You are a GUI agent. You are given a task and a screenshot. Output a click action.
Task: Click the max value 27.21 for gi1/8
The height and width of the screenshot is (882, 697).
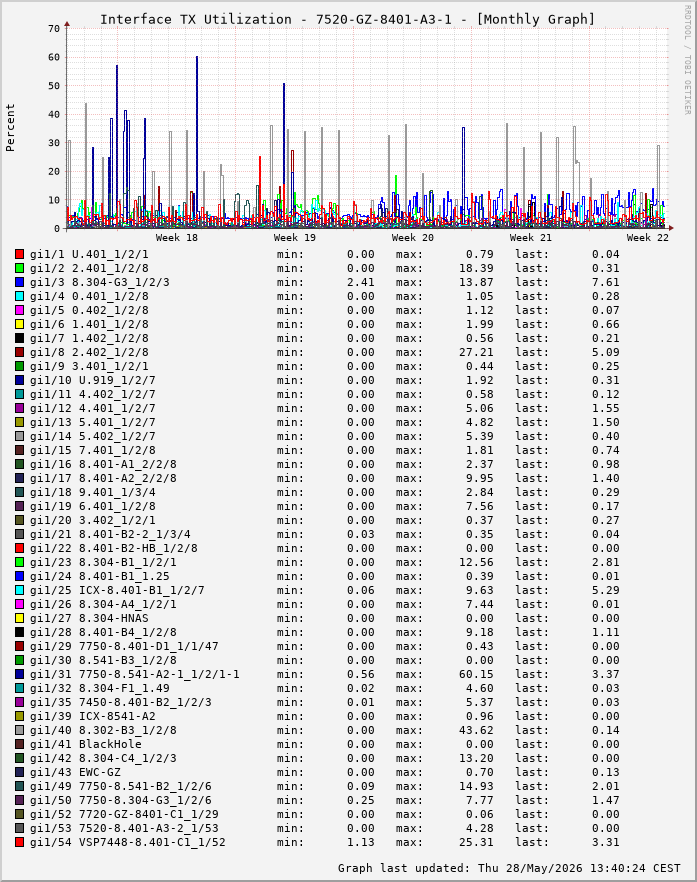pyautogui.click(x=476, y=353)
